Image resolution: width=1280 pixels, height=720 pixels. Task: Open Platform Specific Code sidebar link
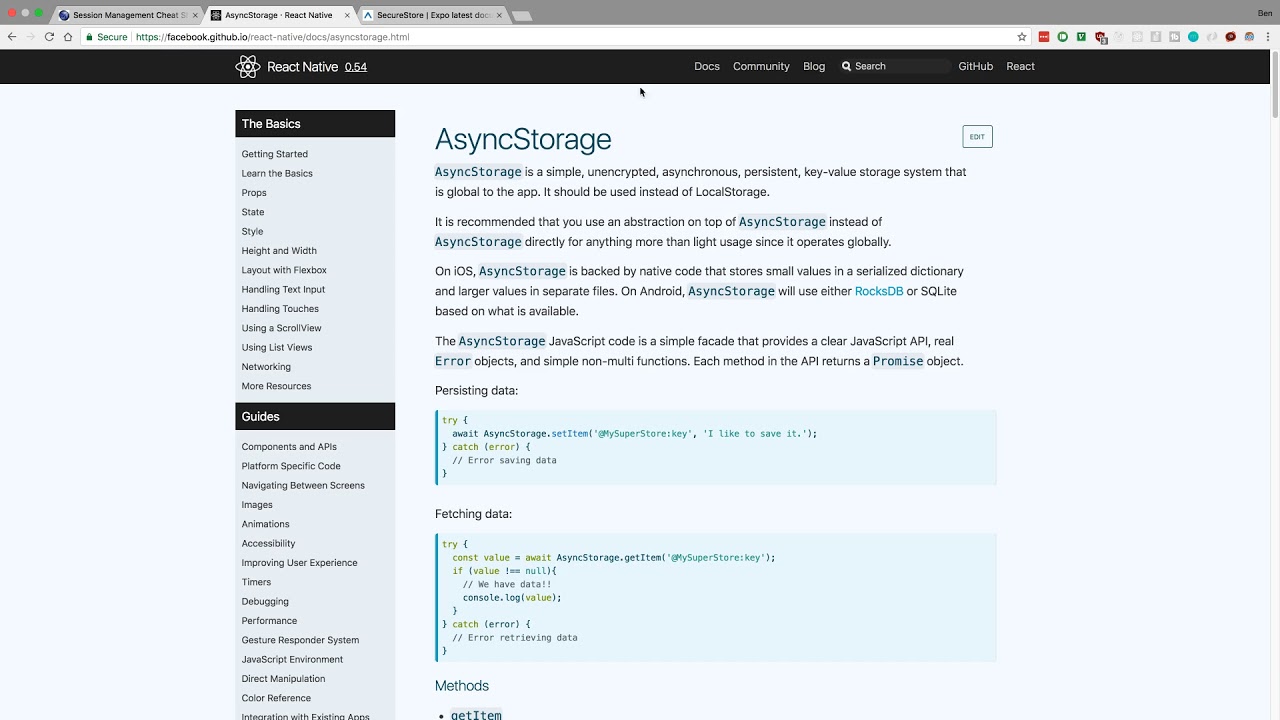pyautogui.click(x=291, y=466)
